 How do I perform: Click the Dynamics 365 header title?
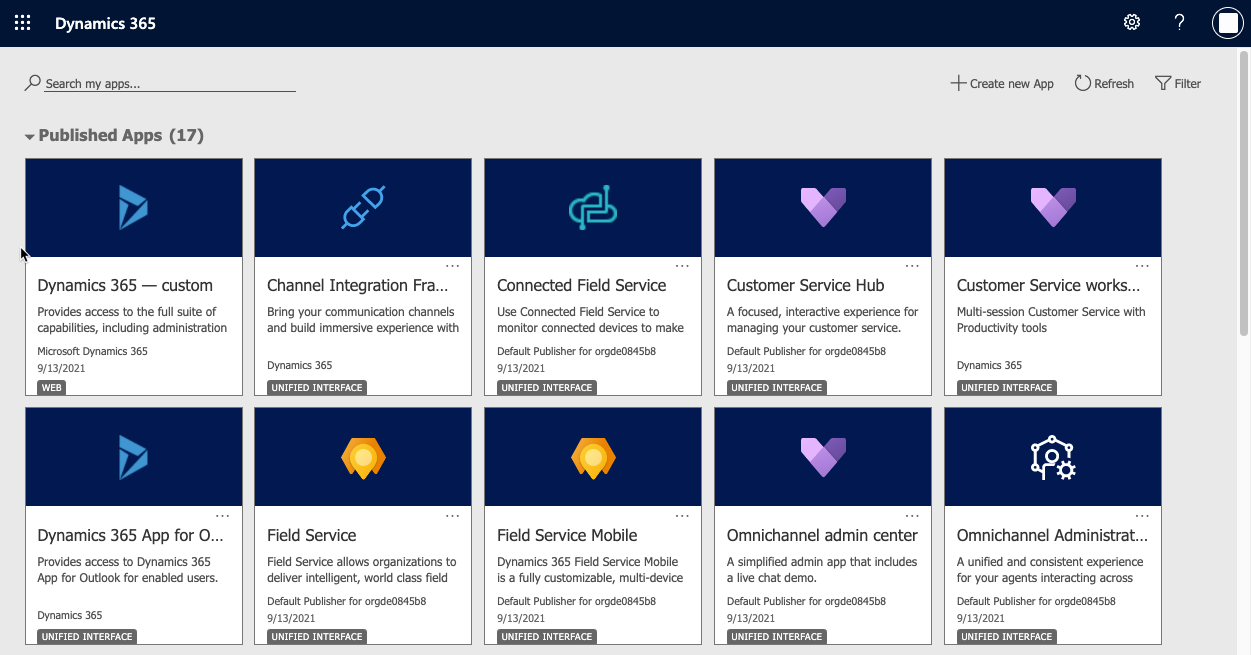click(105, 23)
